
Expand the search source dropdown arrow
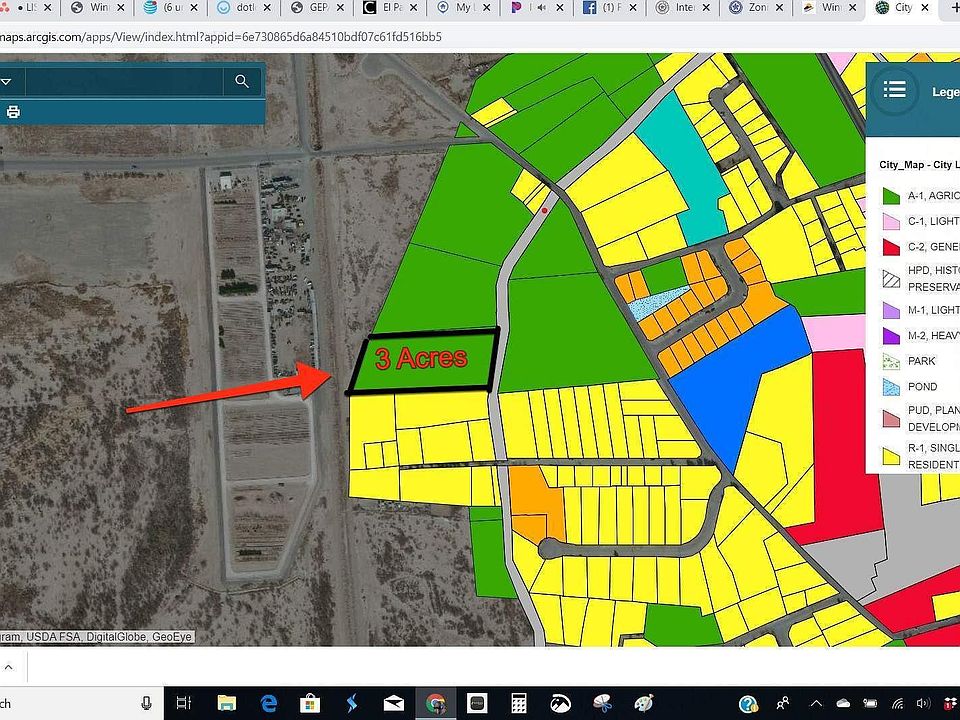[x=6, y=81]
